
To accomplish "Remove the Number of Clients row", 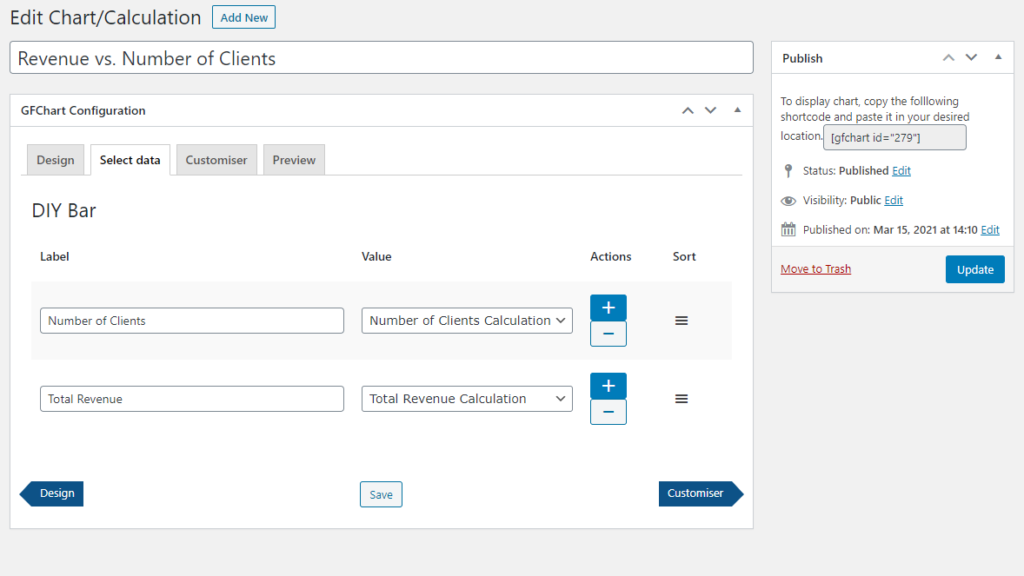I will pos(608,334).
